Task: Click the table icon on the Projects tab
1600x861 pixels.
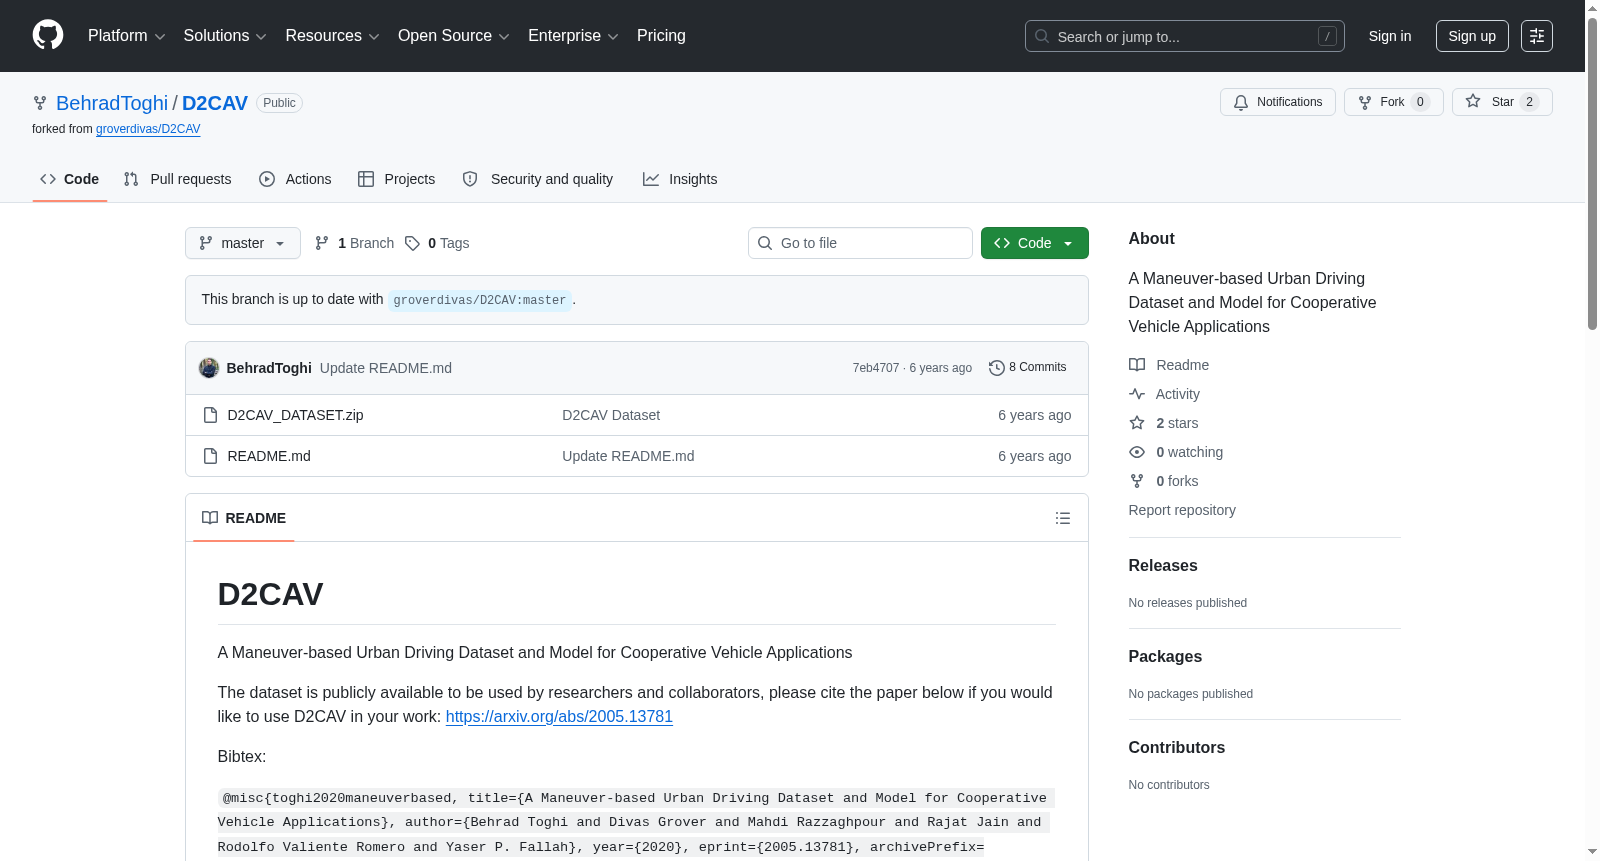Action: click(366, 179)
